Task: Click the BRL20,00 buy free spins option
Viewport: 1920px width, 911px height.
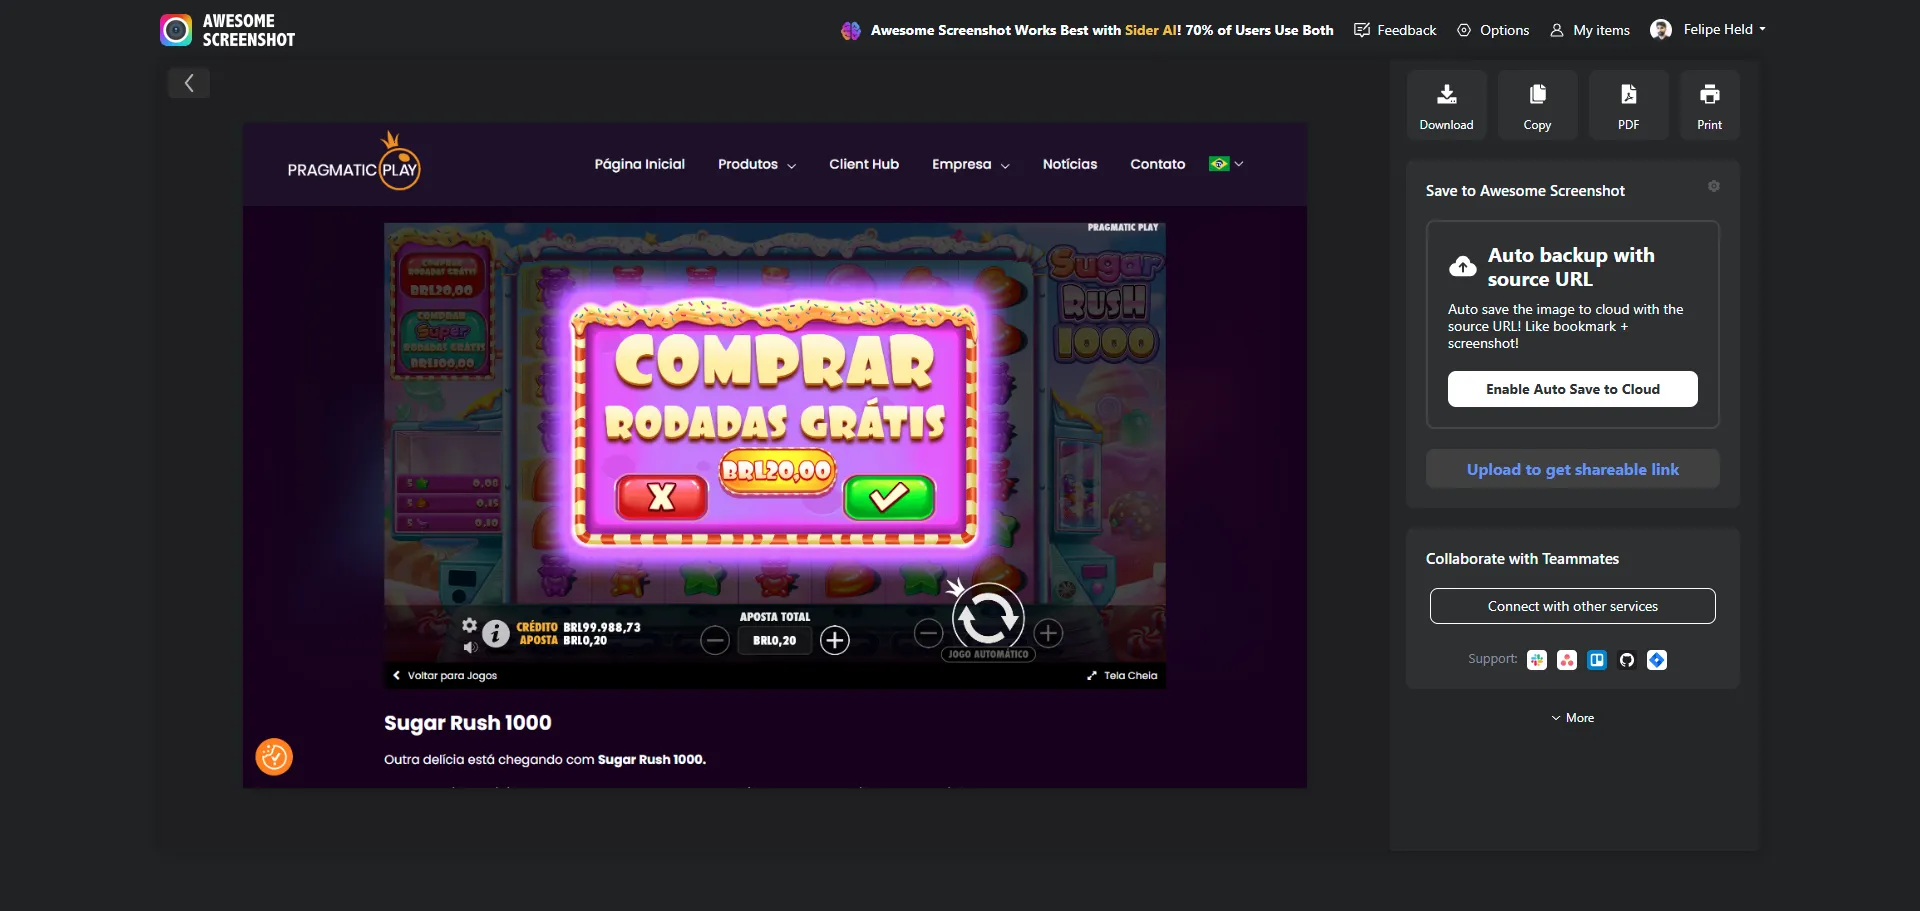Action: (x=441, y=275)
